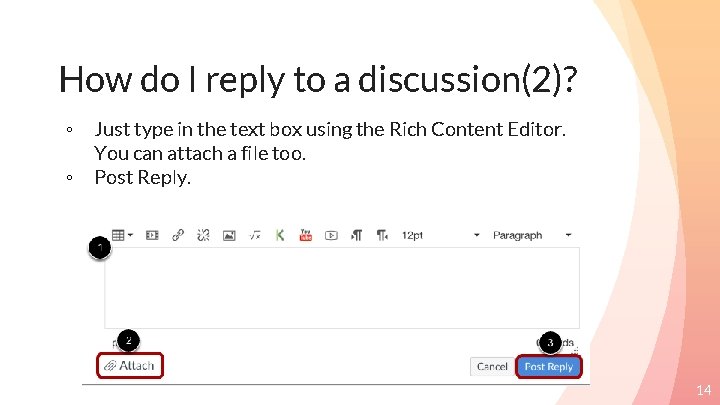This screenshot has width=720, height=405.
Task: Click the remove link icon
Action: (203, 235)
